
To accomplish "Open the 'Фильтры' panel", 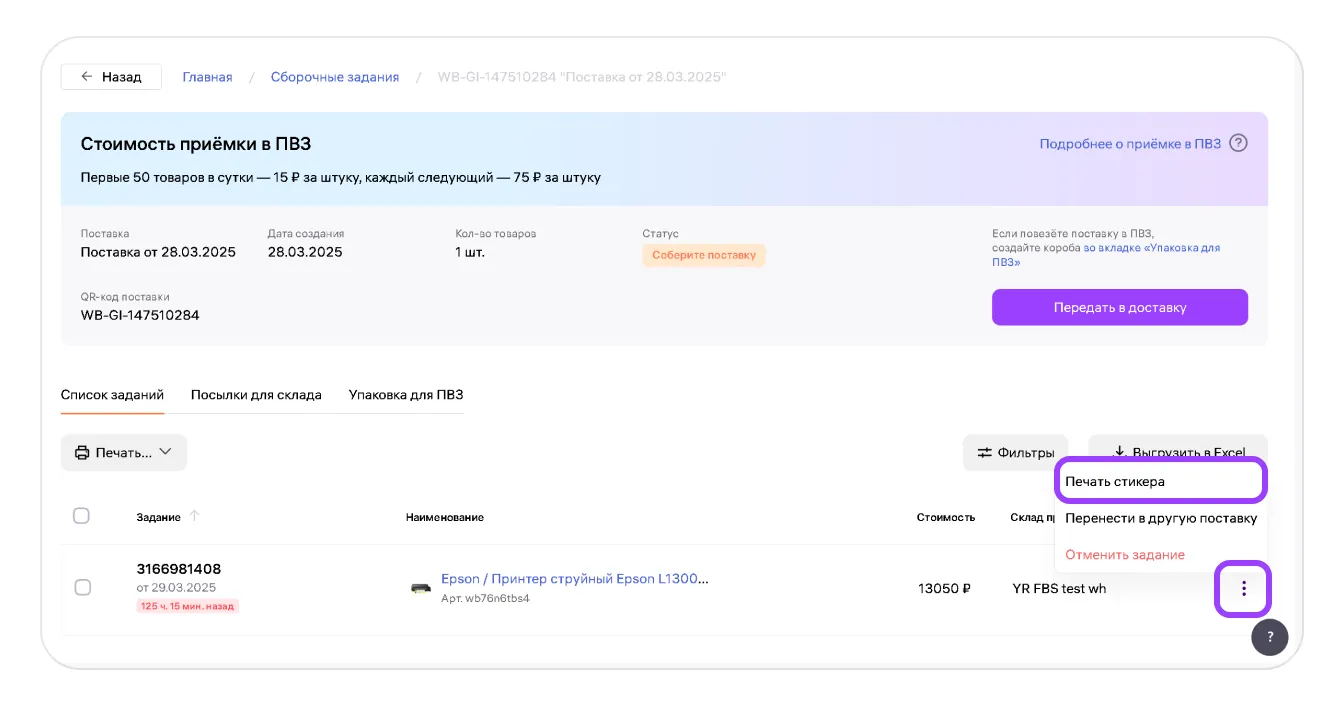I will click(x=1015, y=453).
